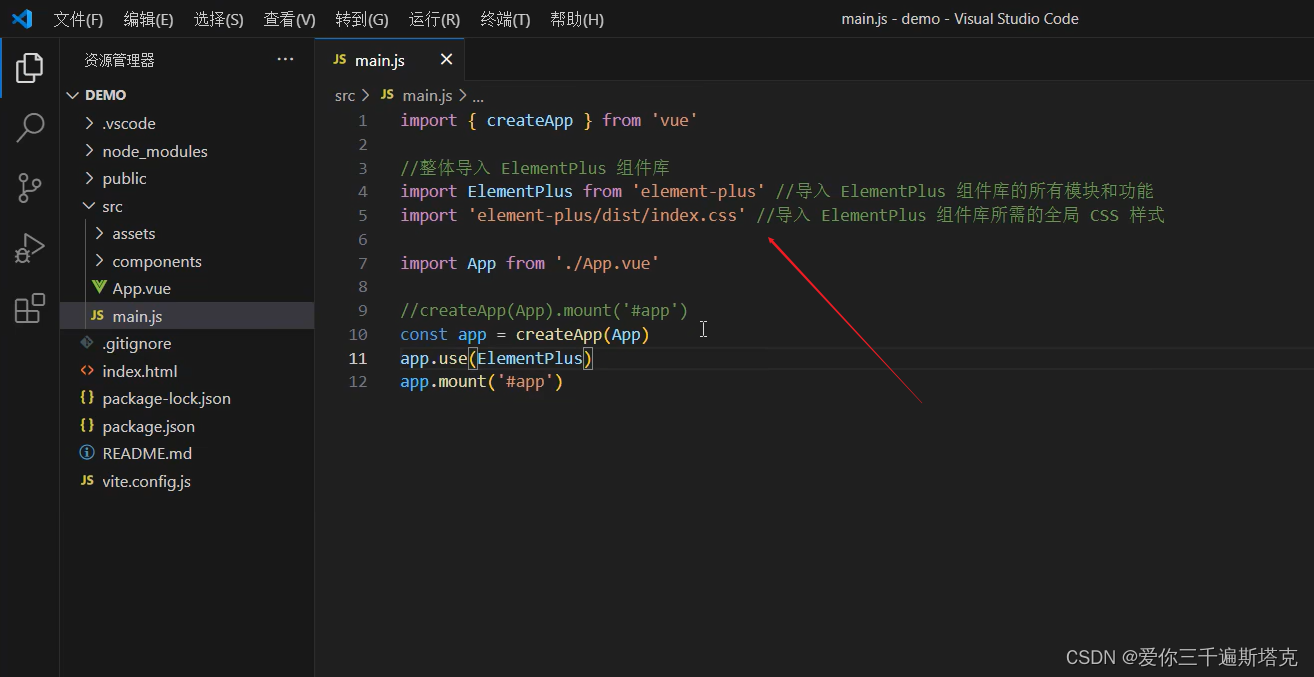Open the 运行(R) menu
This screenshot has width=1314, height=677.
pyautogui.click(x=434, y=19)
